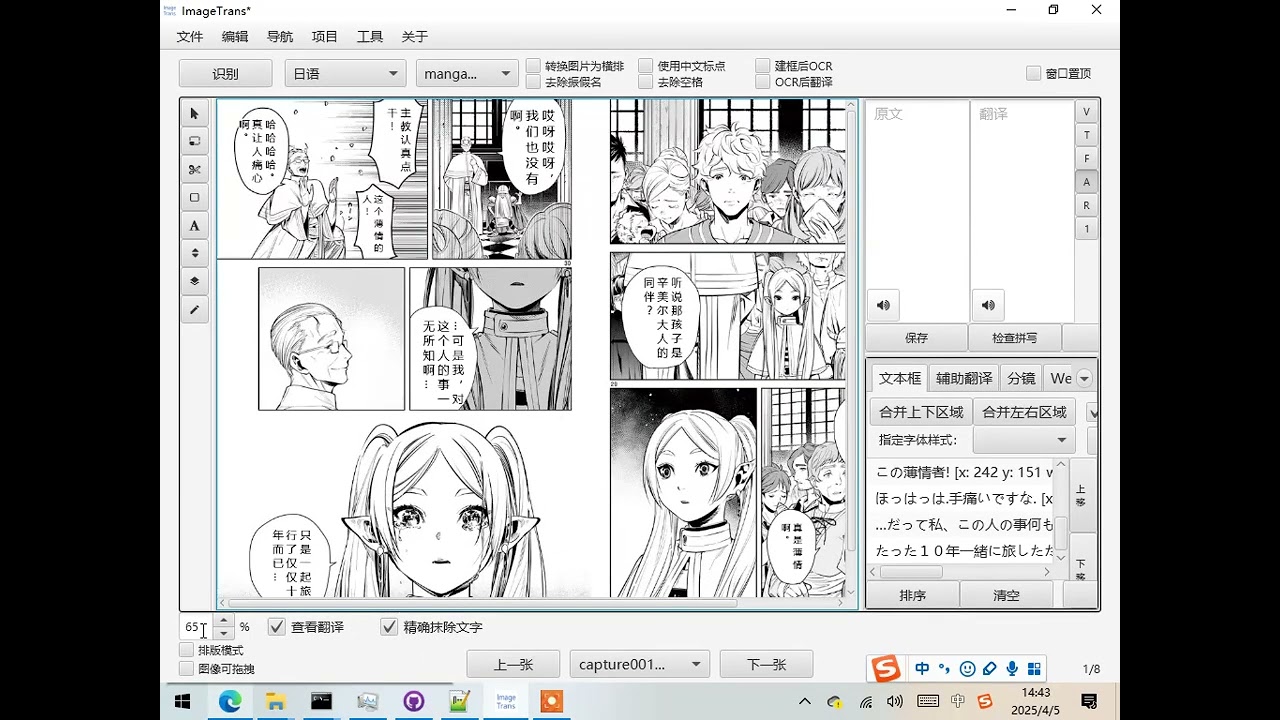The image size is (1280, 720).
Task: Enable 建框后OCR checkbox
Action: coord(764,66)
